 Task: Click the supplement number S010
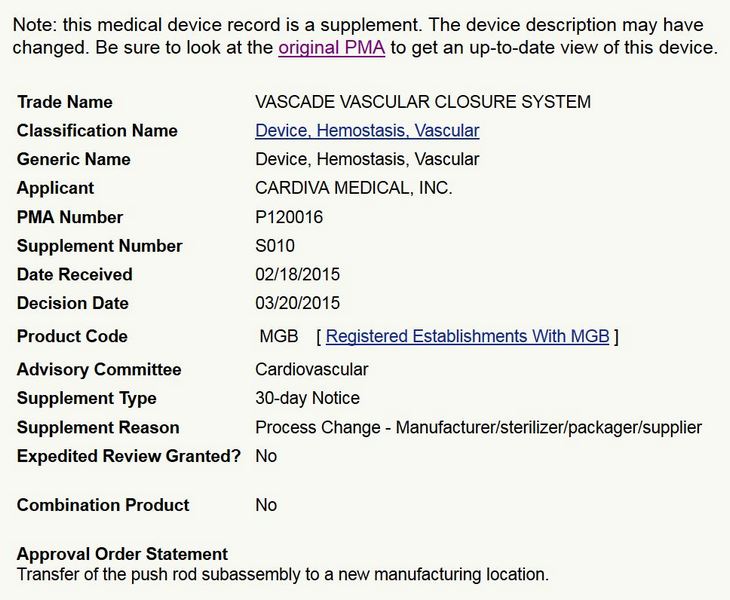tap(275, 246)
